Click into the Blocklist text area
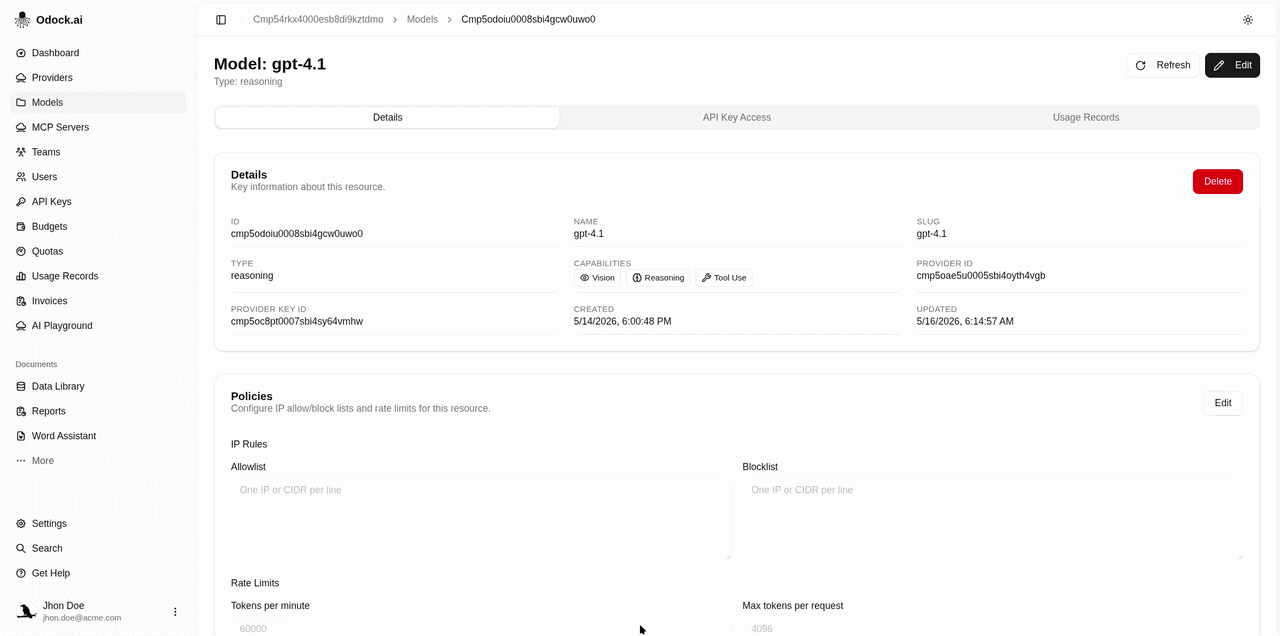Image resolution: width=1280 pixels, height=636 pixels. pos(992,518)
